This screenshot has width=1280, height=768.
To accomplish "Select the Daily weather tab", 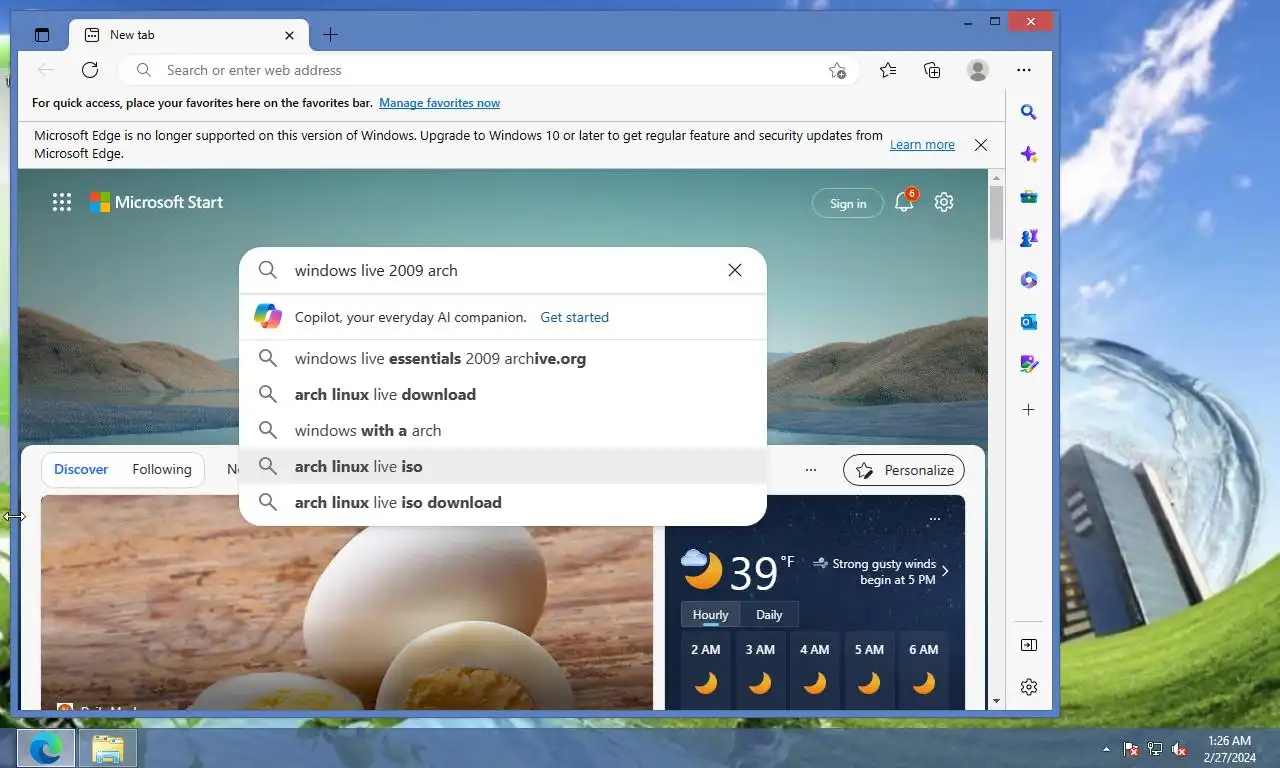I will pyautogui.click(x=769, y=615).
